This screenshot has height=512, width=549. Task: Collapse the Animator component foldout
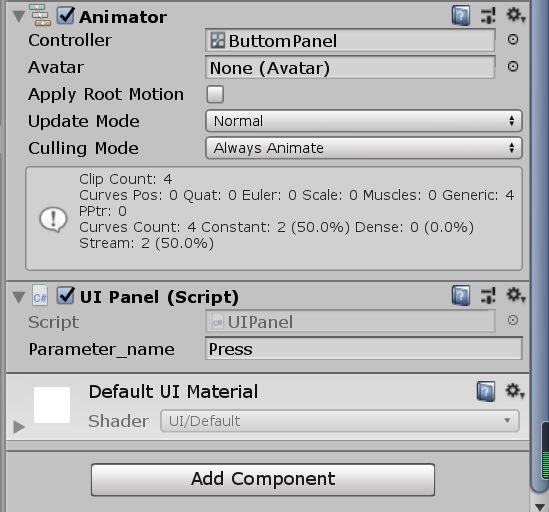click(19, 16)
